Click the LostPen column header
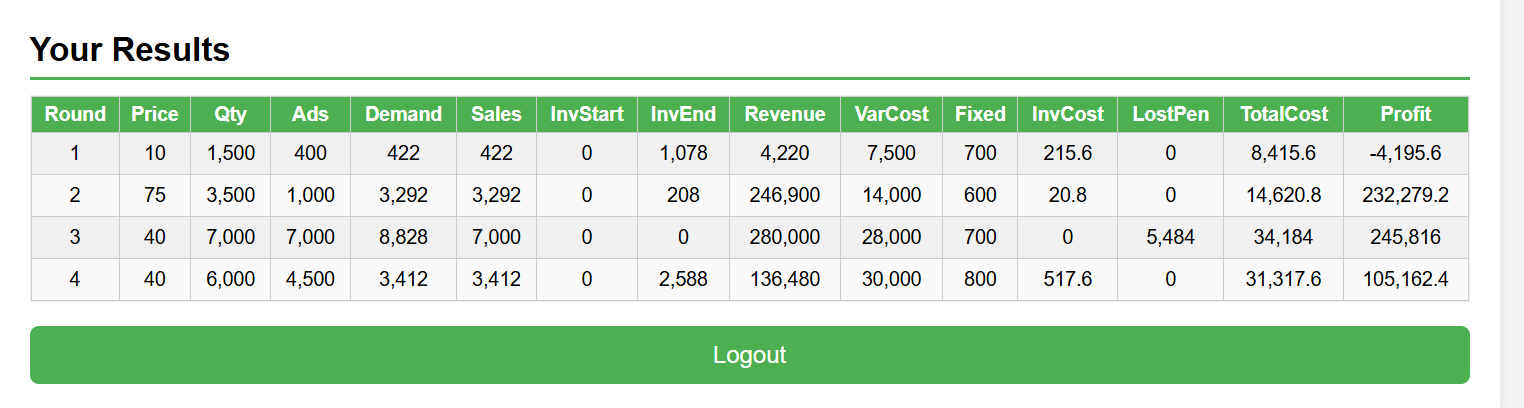This screenshot has height=408, width=1524. pos(1170,114)
